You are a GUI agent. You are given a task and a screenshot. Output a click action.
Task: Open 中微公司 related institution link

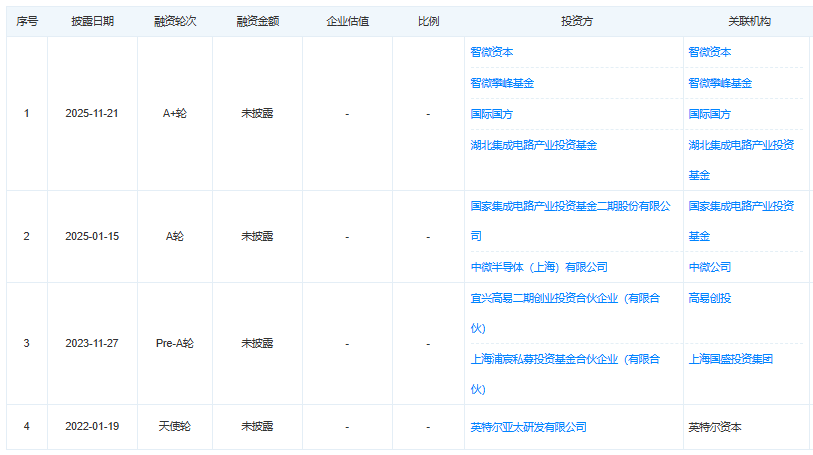coord(709,267)
